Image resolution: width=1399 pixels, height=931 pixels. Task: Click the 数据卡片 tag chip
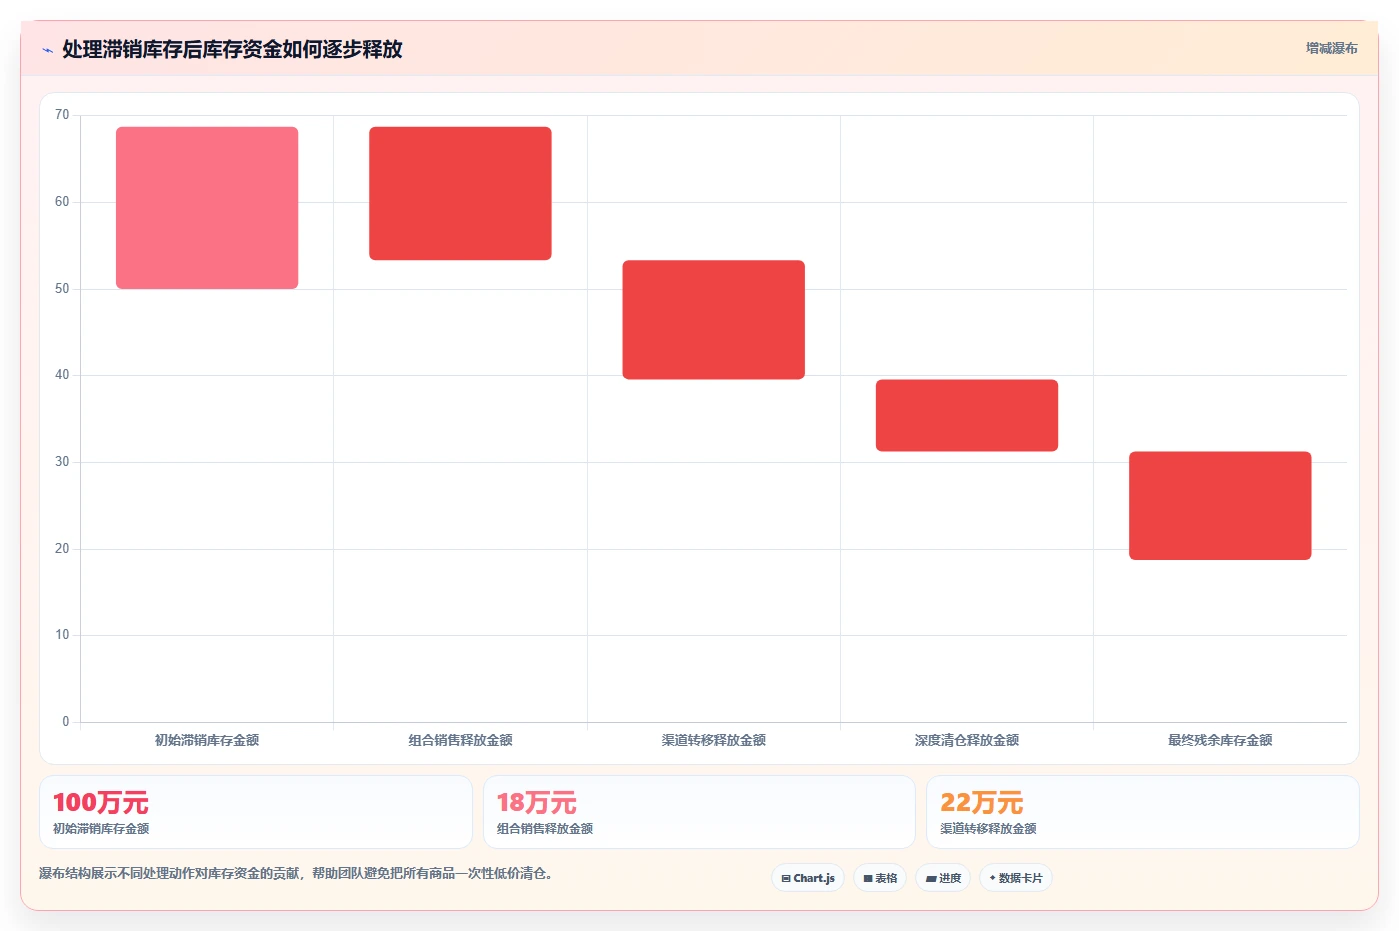click(x=1016, y=878)
